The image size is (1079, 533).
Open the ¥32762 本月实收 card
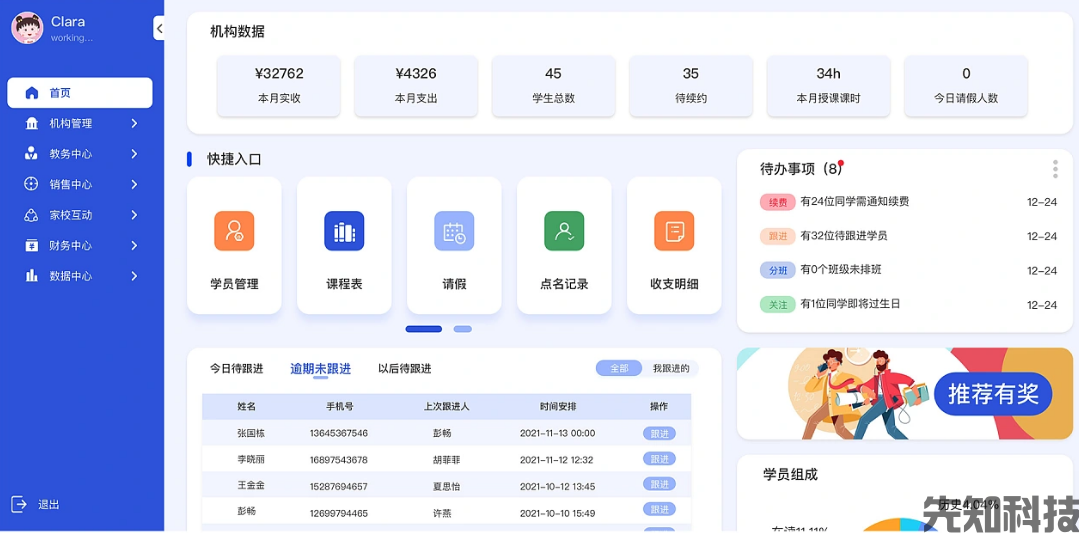[x=279, y=86]
